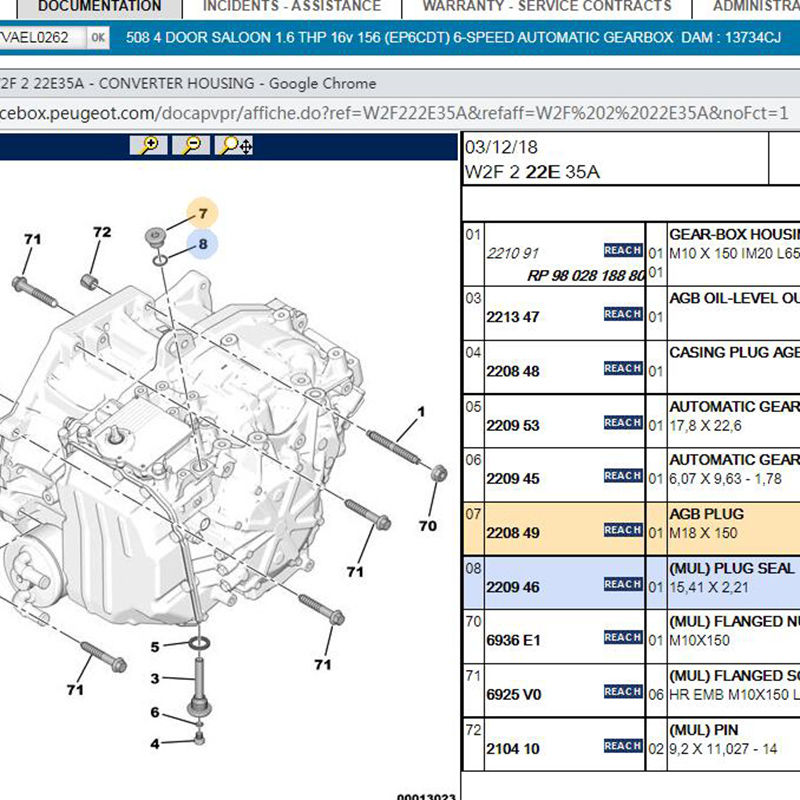This screenshot has width=800, height=800.
Task: Click part number 6925 V0
Action: (512, 693)
